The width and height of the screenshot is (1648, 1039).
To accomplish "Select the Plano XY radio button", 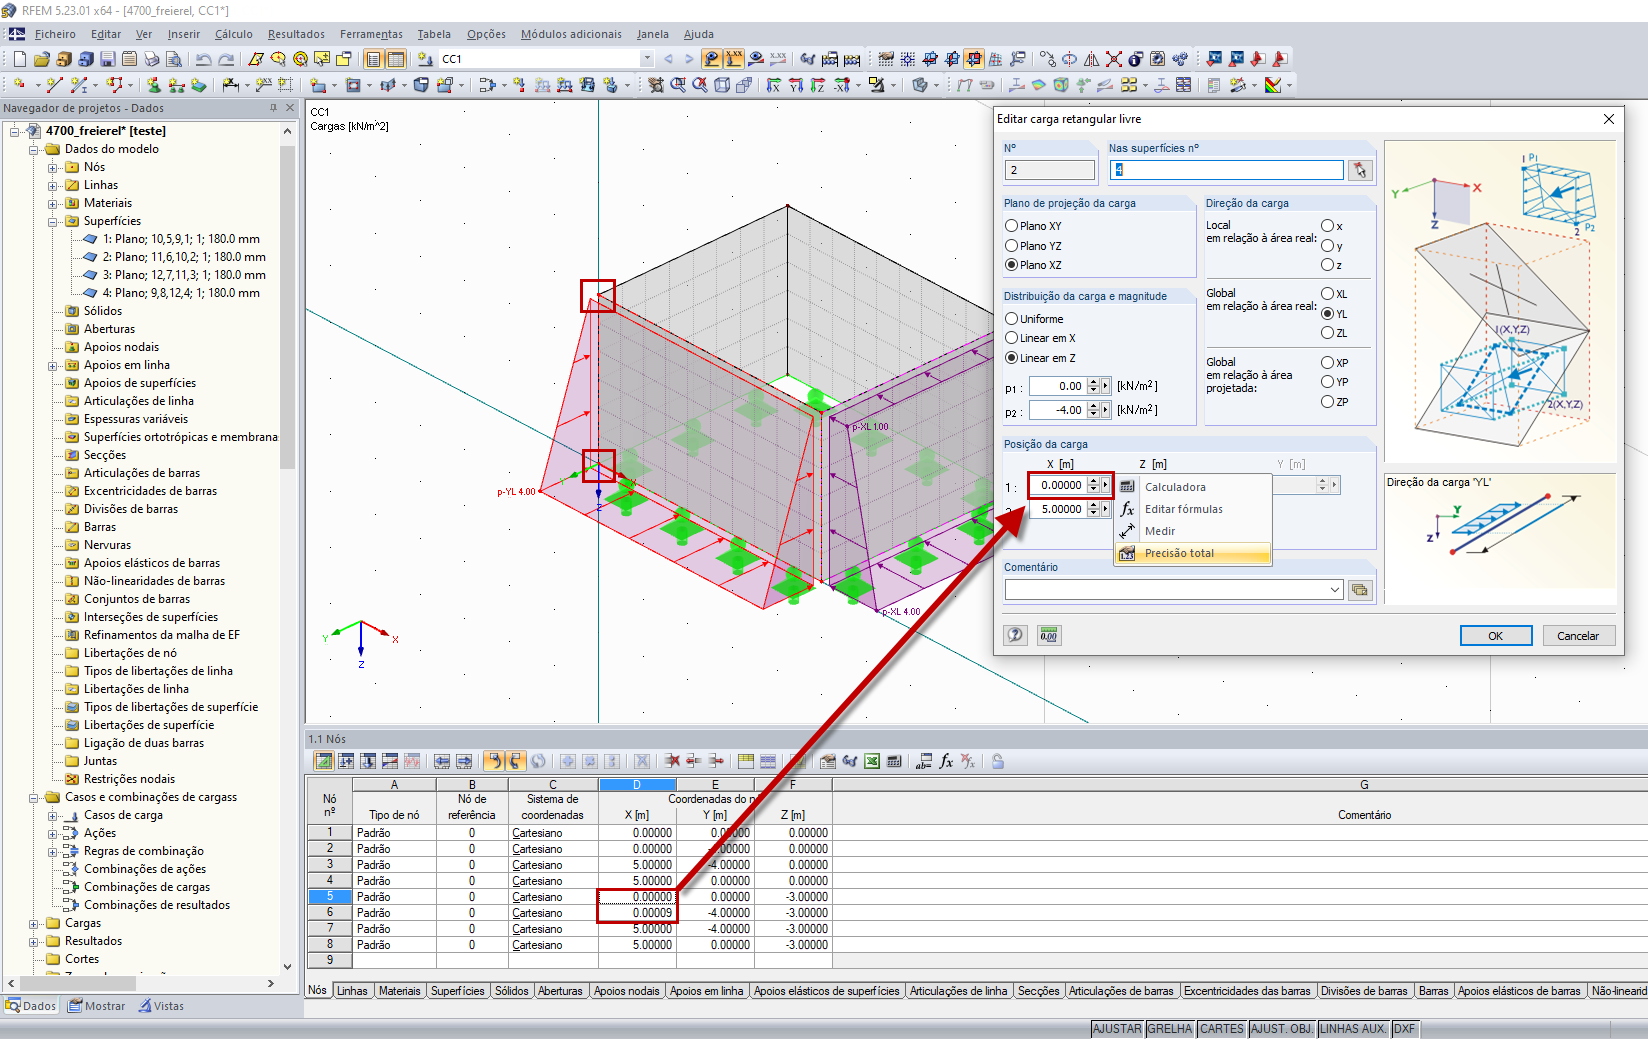I will coord(1012,226).
